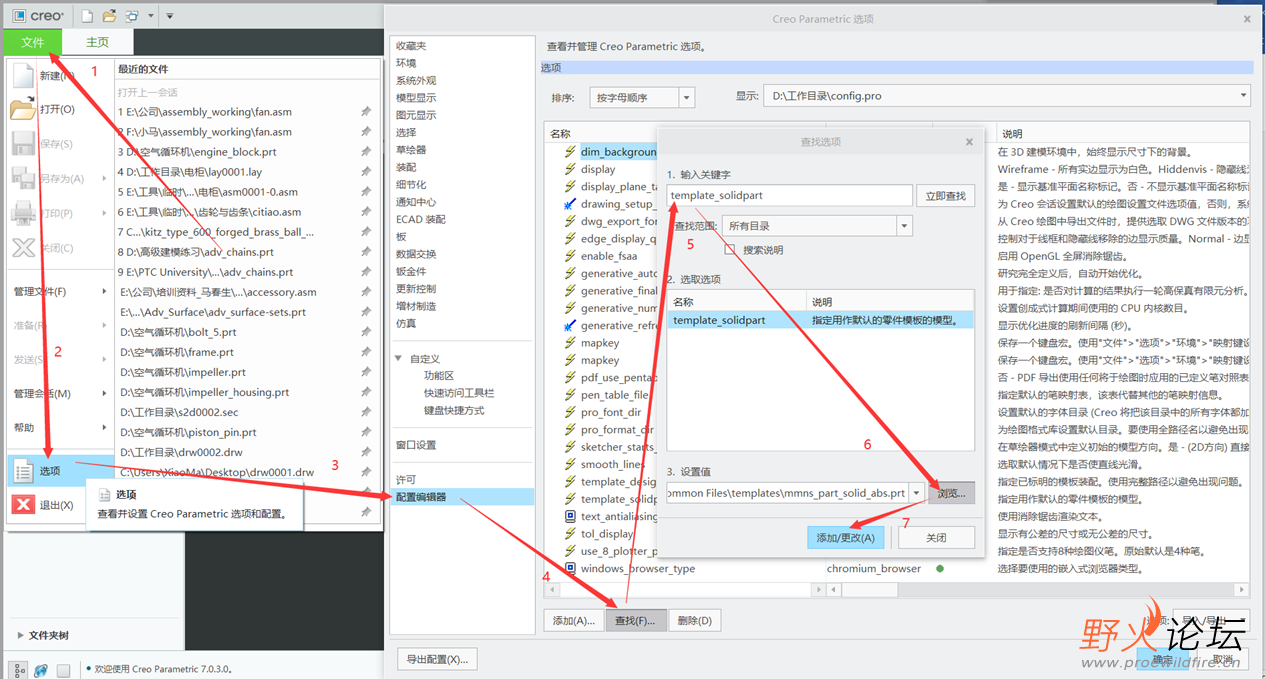Open the windows switch icon's dropdown arrow

point(149,16)
